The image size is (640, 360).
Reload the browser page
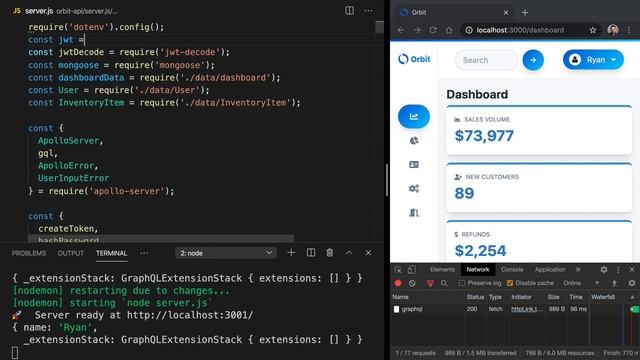point(433,30)
